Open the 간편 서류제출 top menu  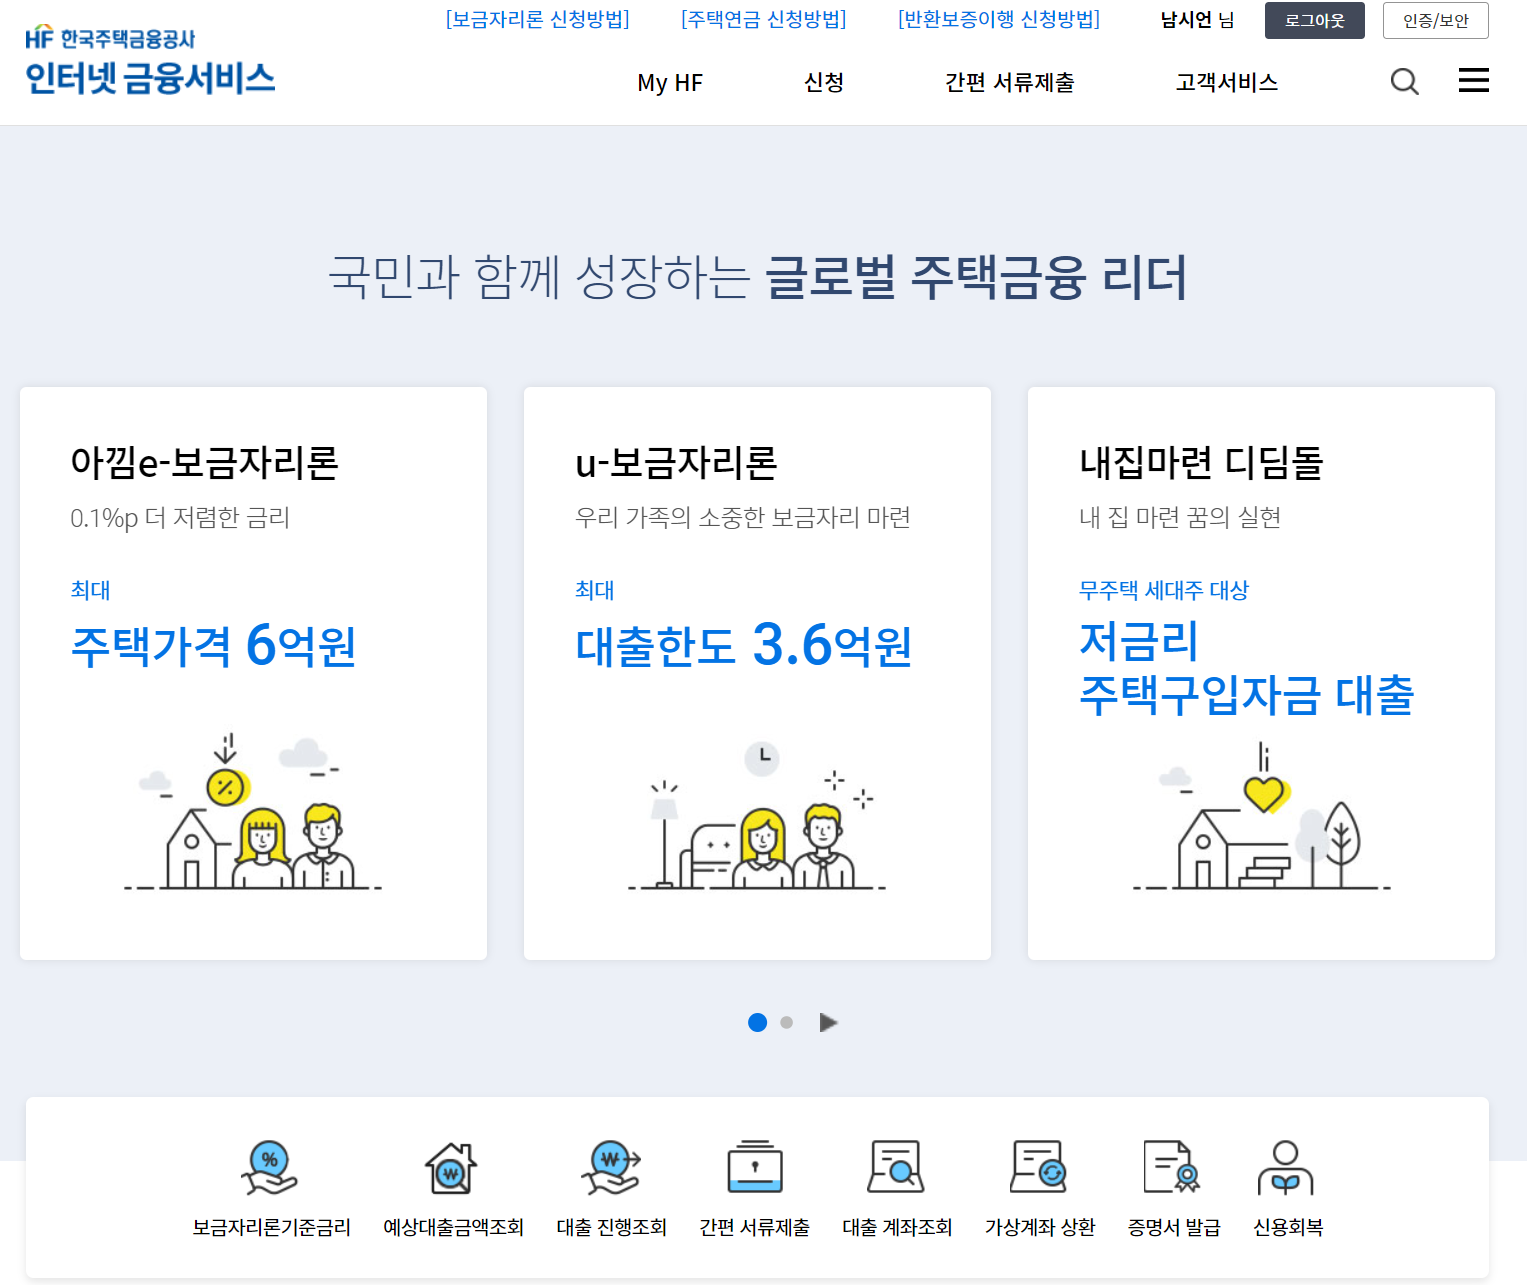point(1010,82)
